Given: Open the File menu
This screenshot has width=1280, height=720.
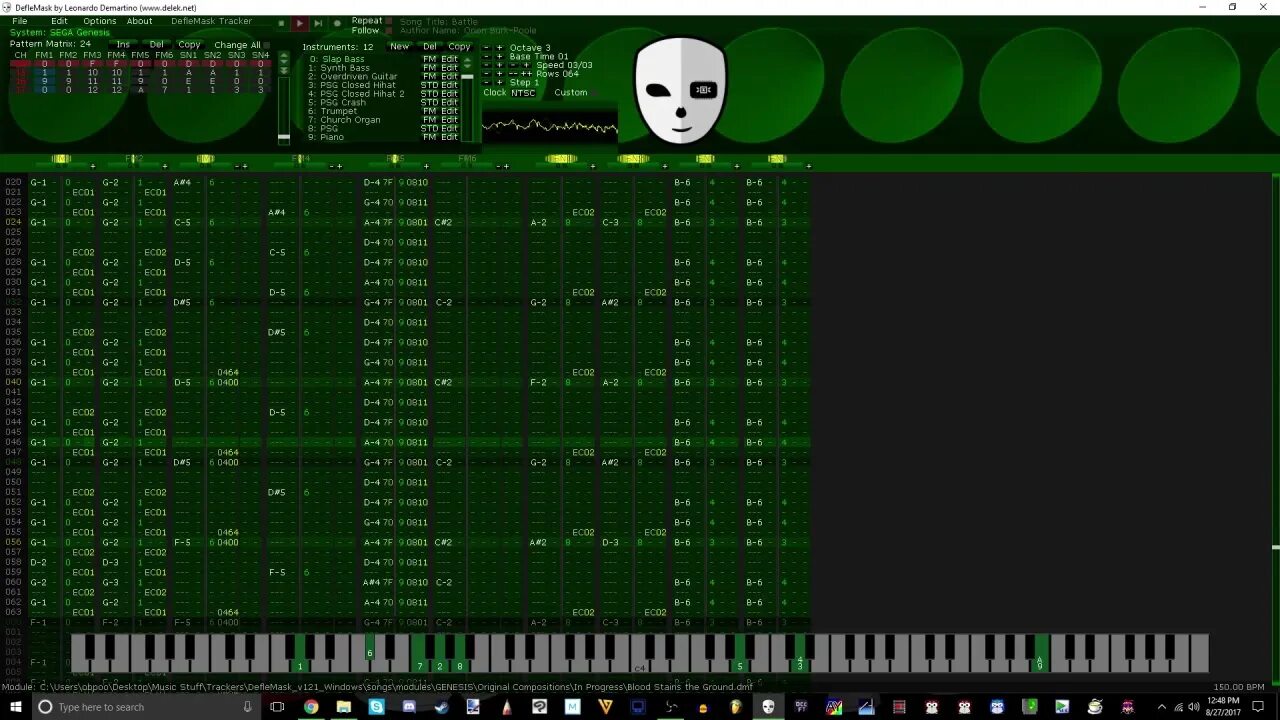Looking at the screenshot, I should pyautogui.click(x=20, y=21).
